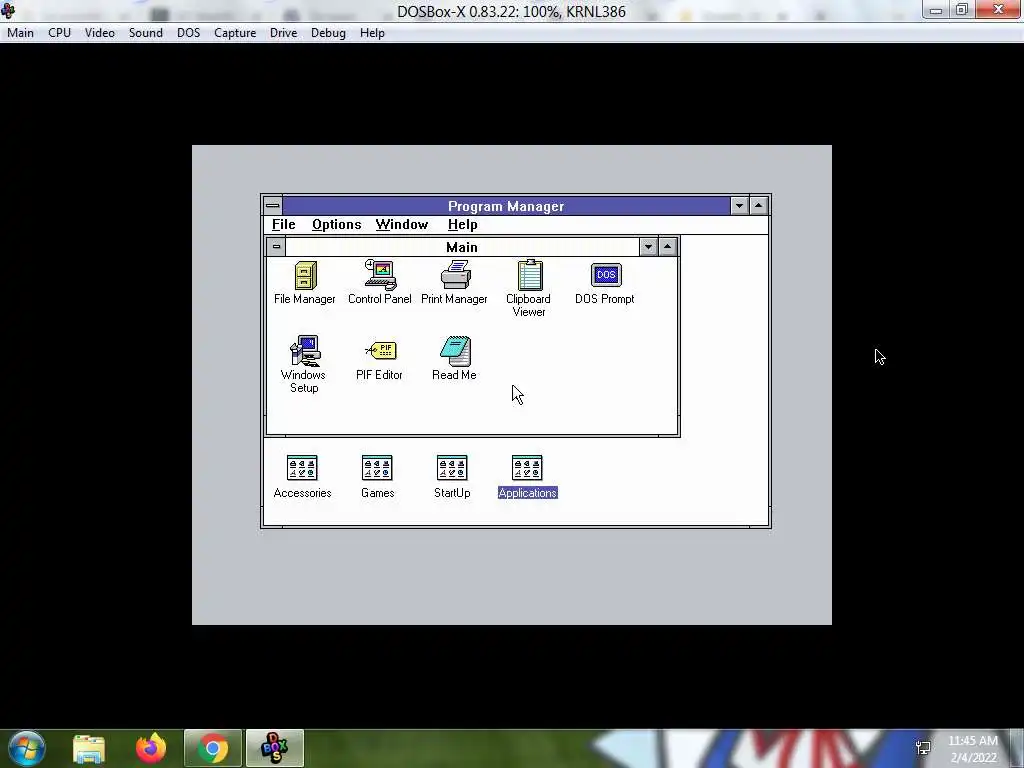Click the Windows Start orb
1024x768 pixels.
point(26,748)
